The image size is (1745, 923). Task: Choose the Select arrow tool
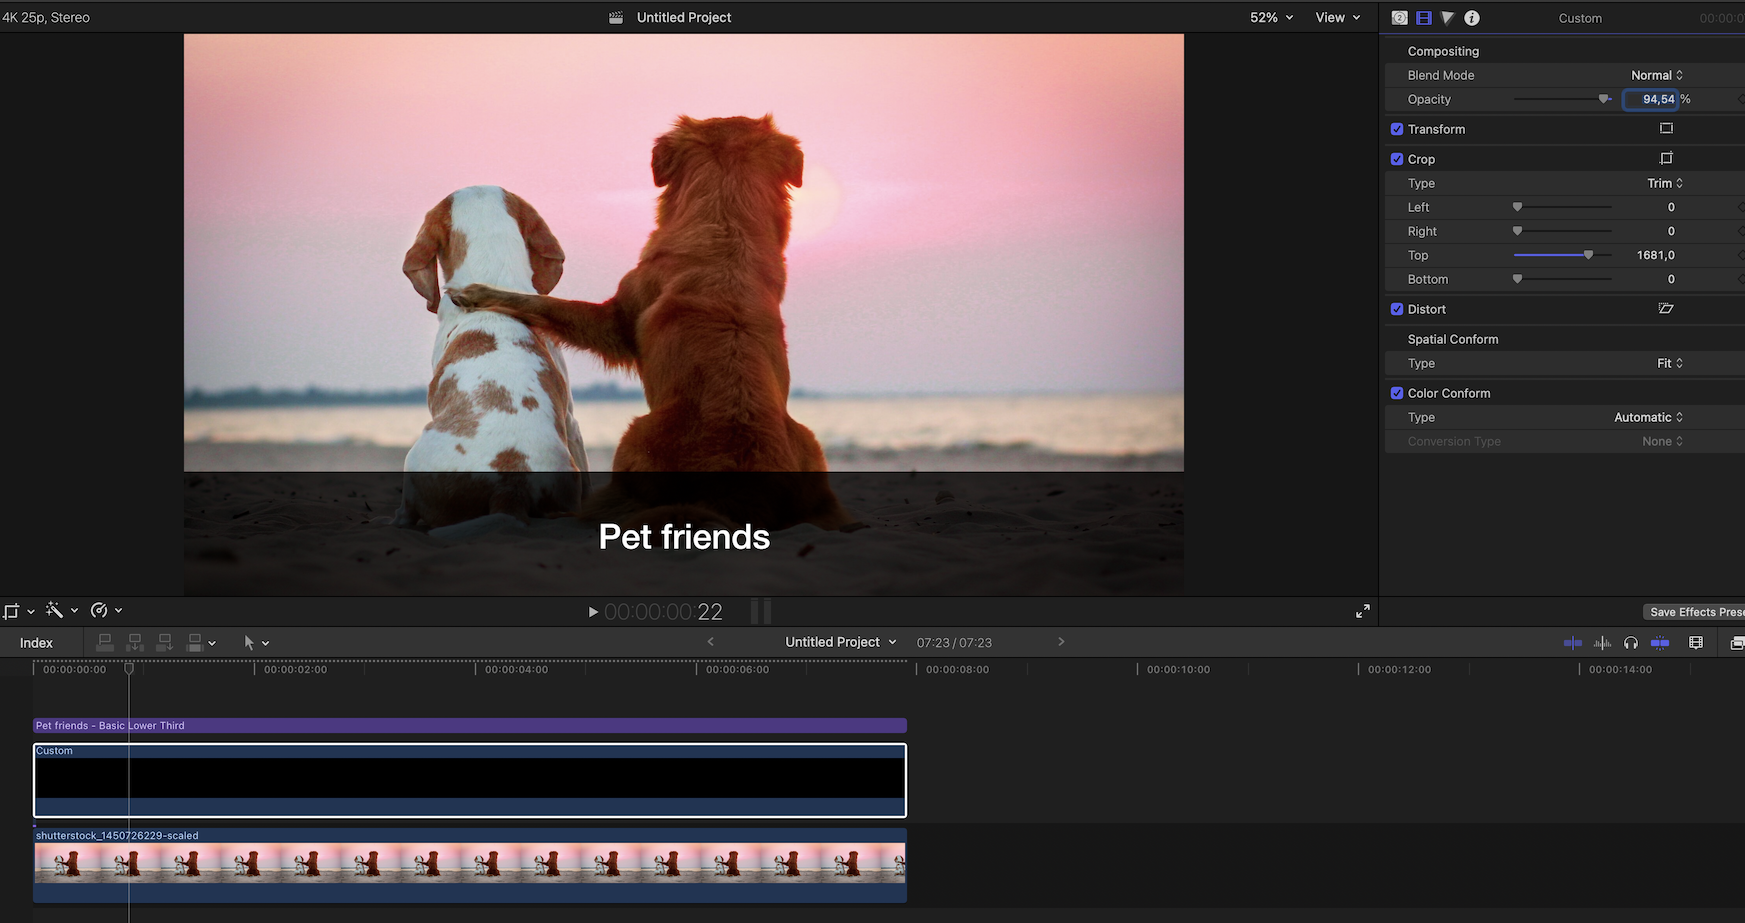(x=249, y=642)
